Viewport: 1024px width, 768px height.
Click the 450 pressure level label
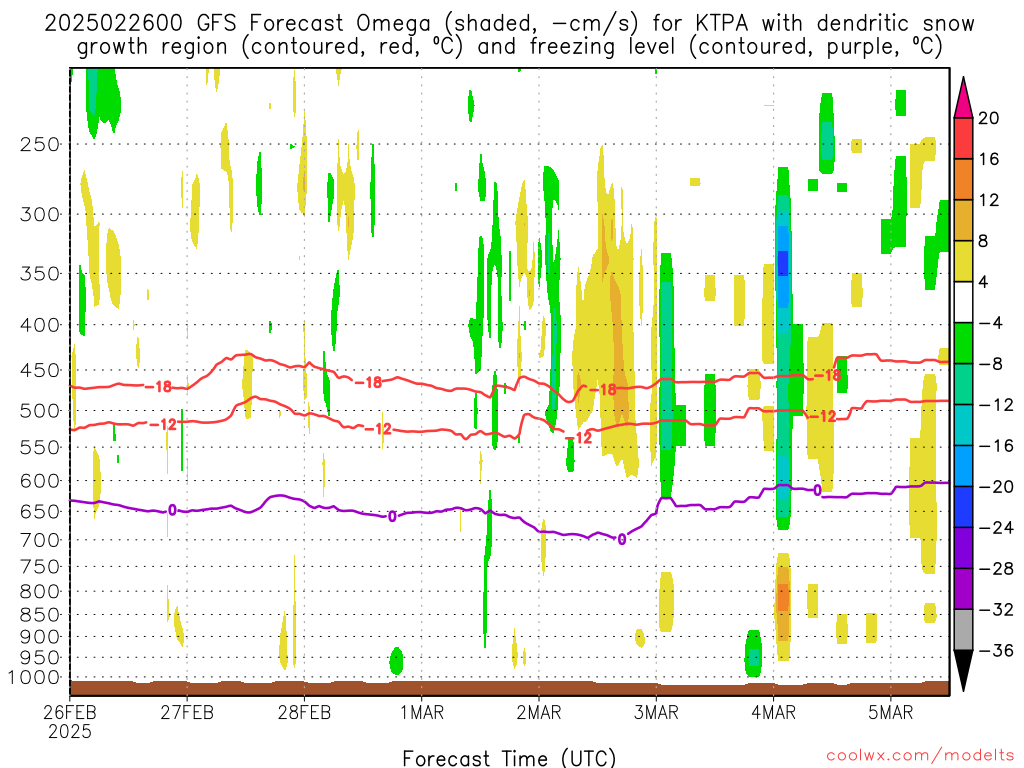tap(40, 370)
